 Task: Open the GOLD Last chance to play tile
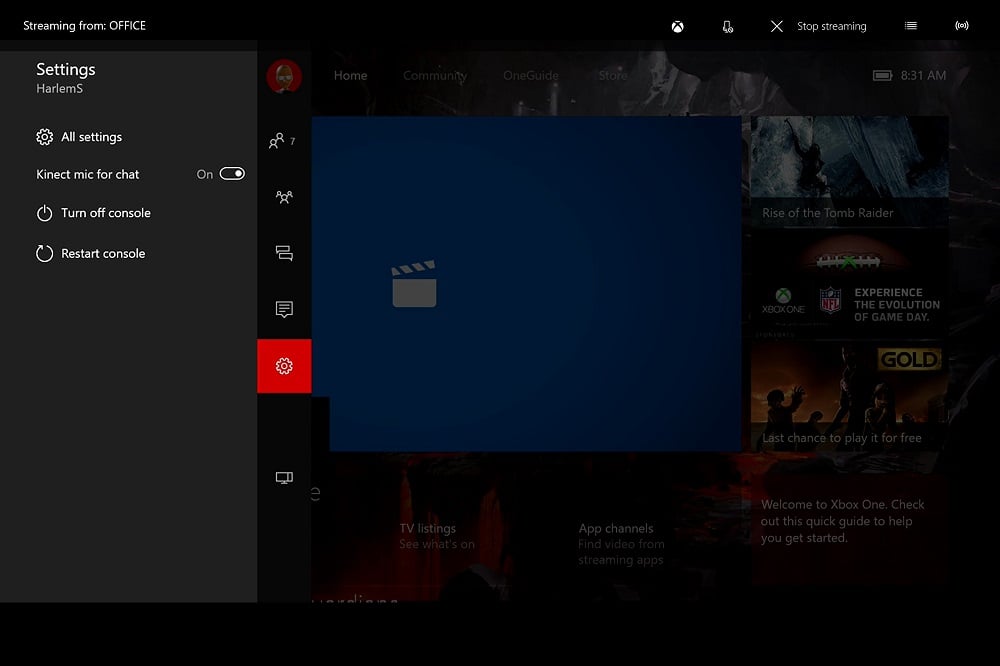click(x=849, y=397)
